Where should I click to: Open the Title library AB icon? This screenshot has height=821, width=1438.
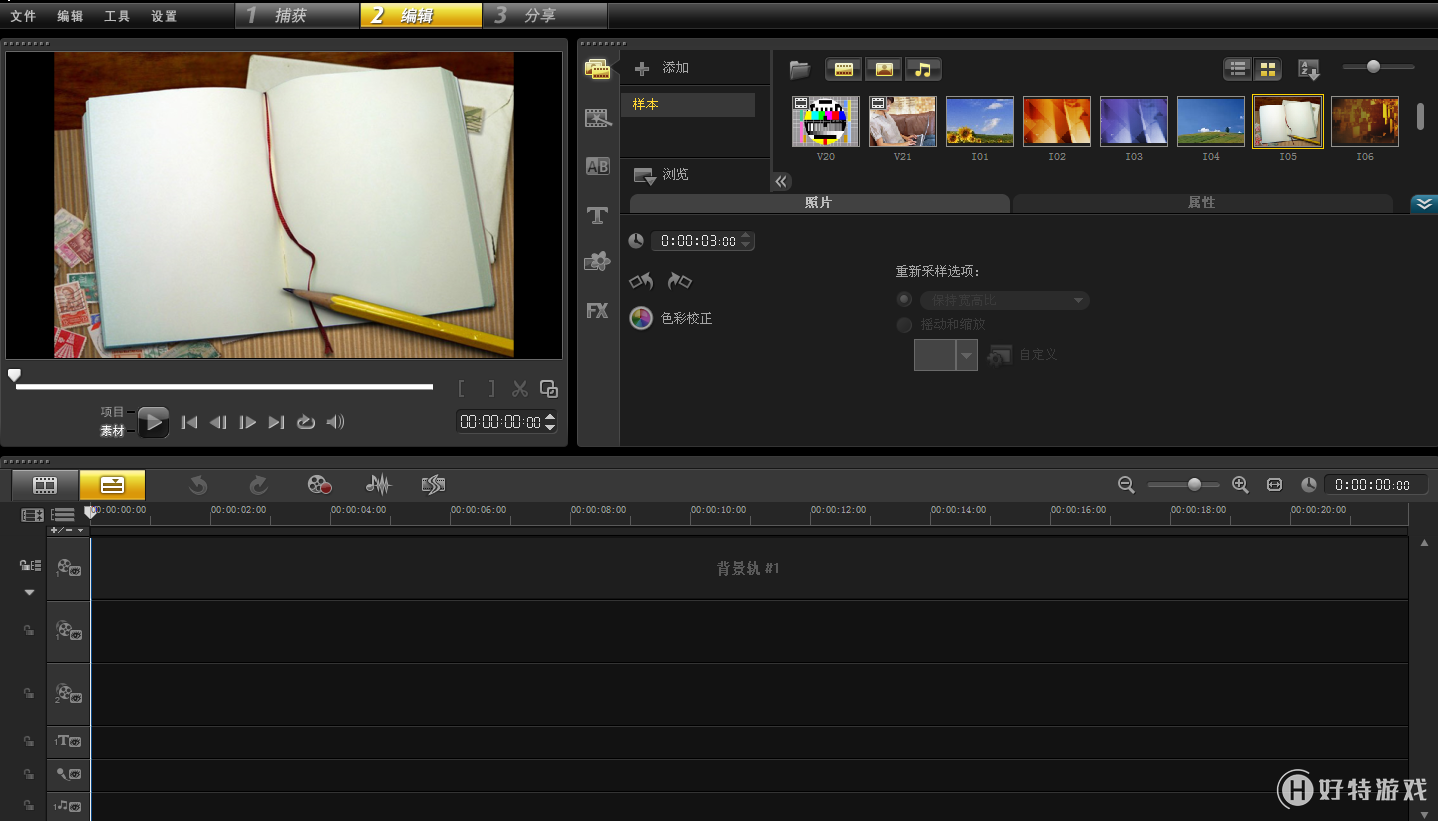[x=597, y=166]
